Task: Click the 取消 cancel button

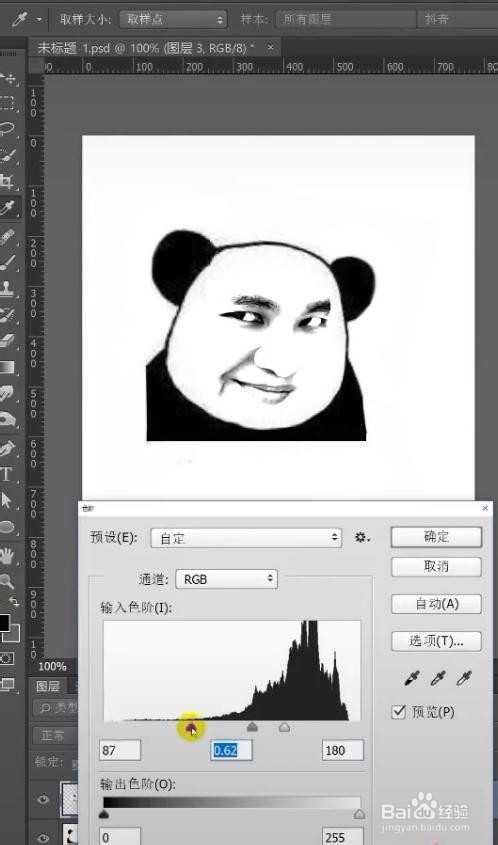Action: point(436,566)
